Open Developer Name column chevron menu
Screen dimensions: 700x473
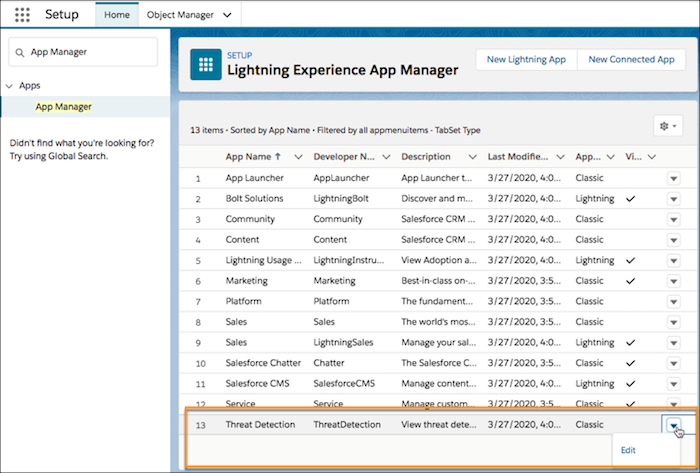(x=387, y=157)
